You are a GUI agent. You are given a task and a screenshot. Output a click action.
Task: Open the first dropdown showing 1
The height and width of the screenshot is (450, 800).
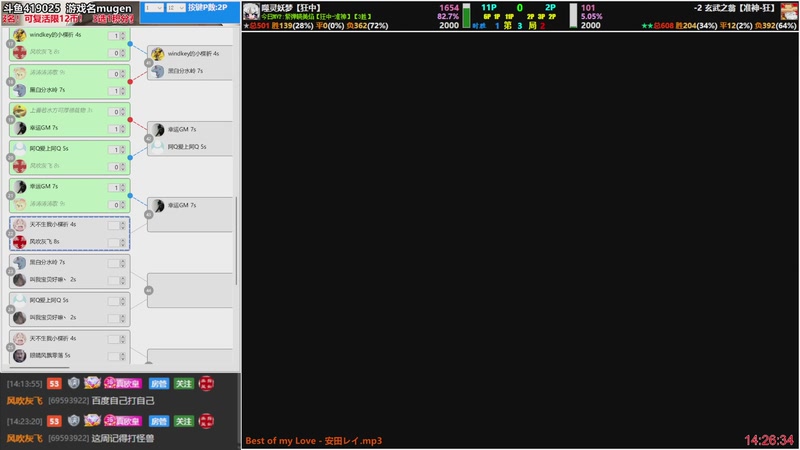click(153, 8)
